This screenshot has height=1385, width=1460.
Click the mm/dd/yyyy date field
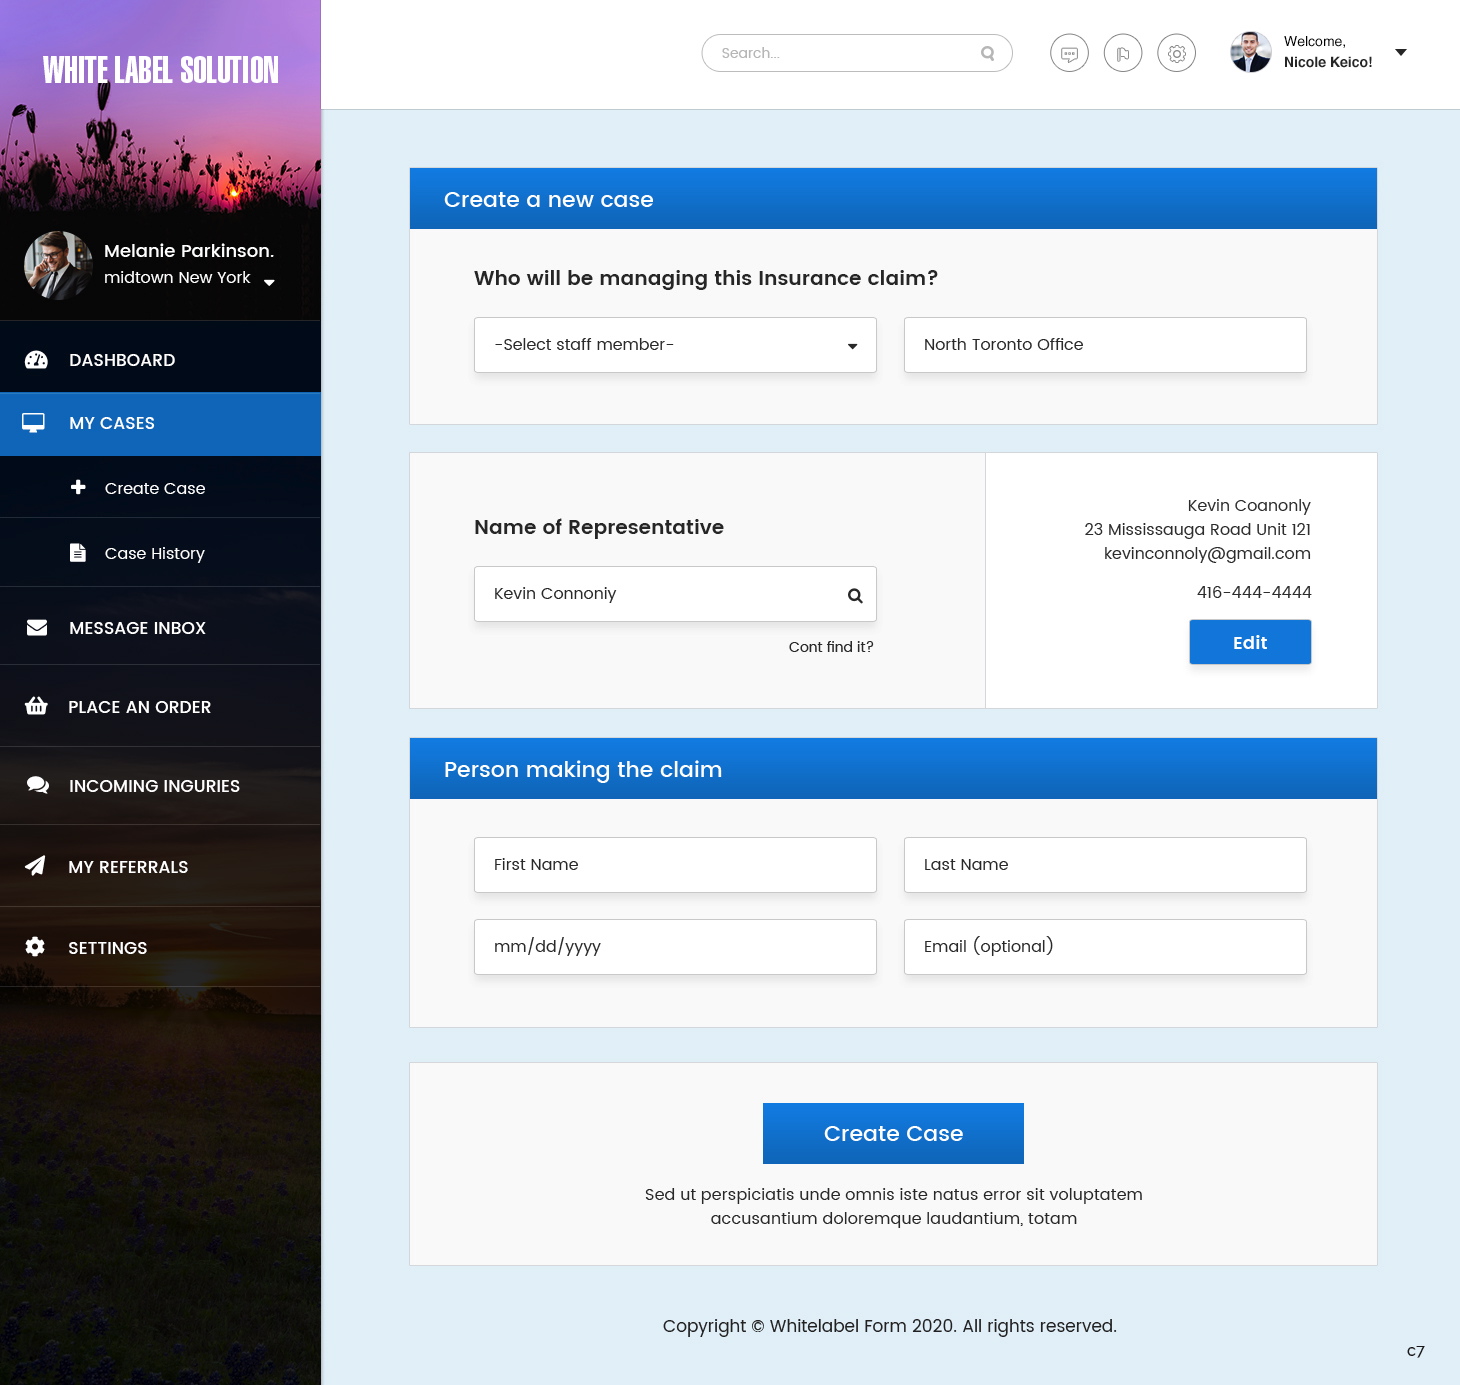point(675,947)
